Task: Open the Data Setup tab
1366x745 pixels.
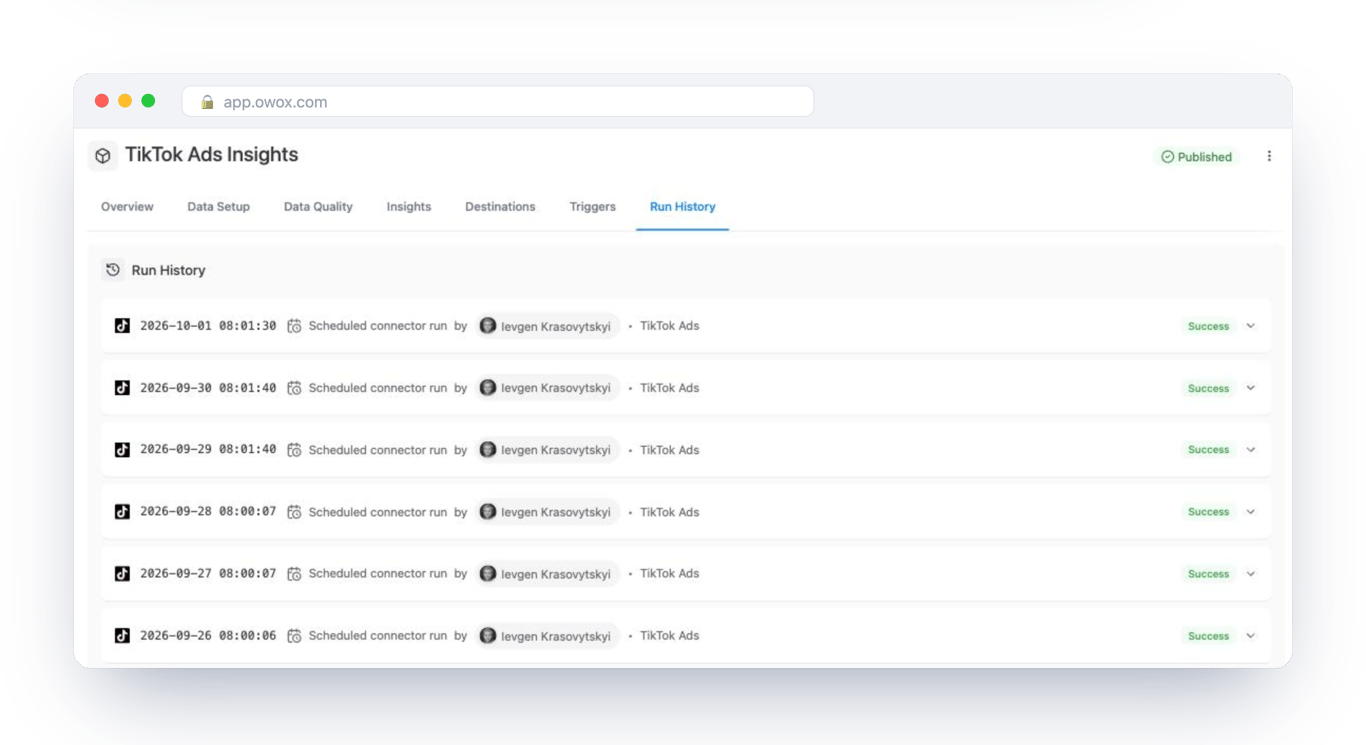Action: 218,207
